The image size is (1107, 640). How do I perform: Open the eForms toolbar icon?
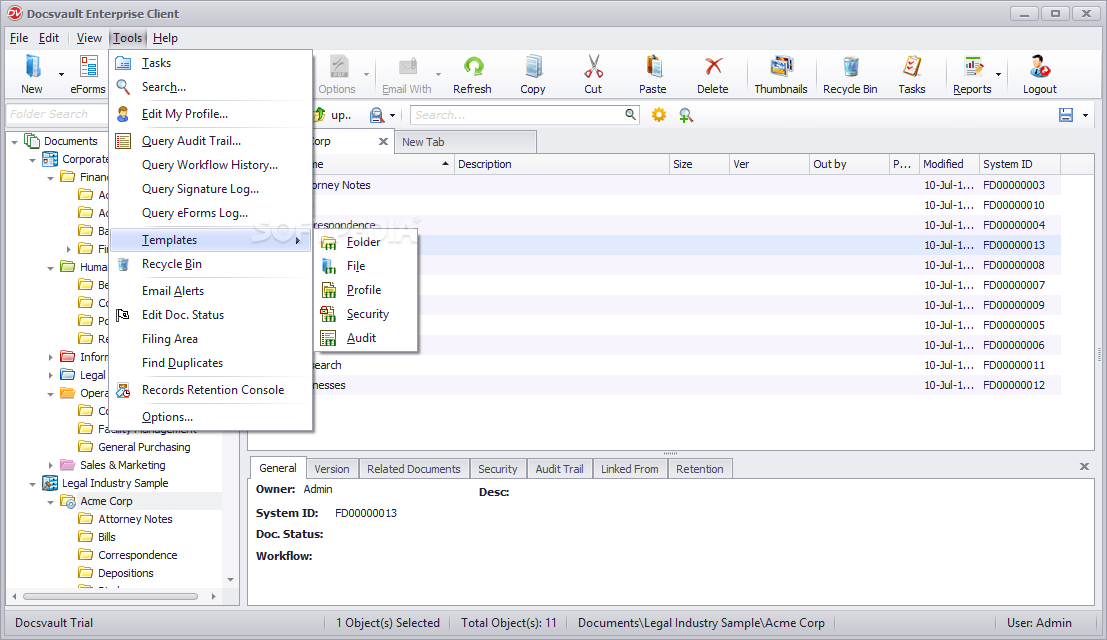[x=89, y=66]
